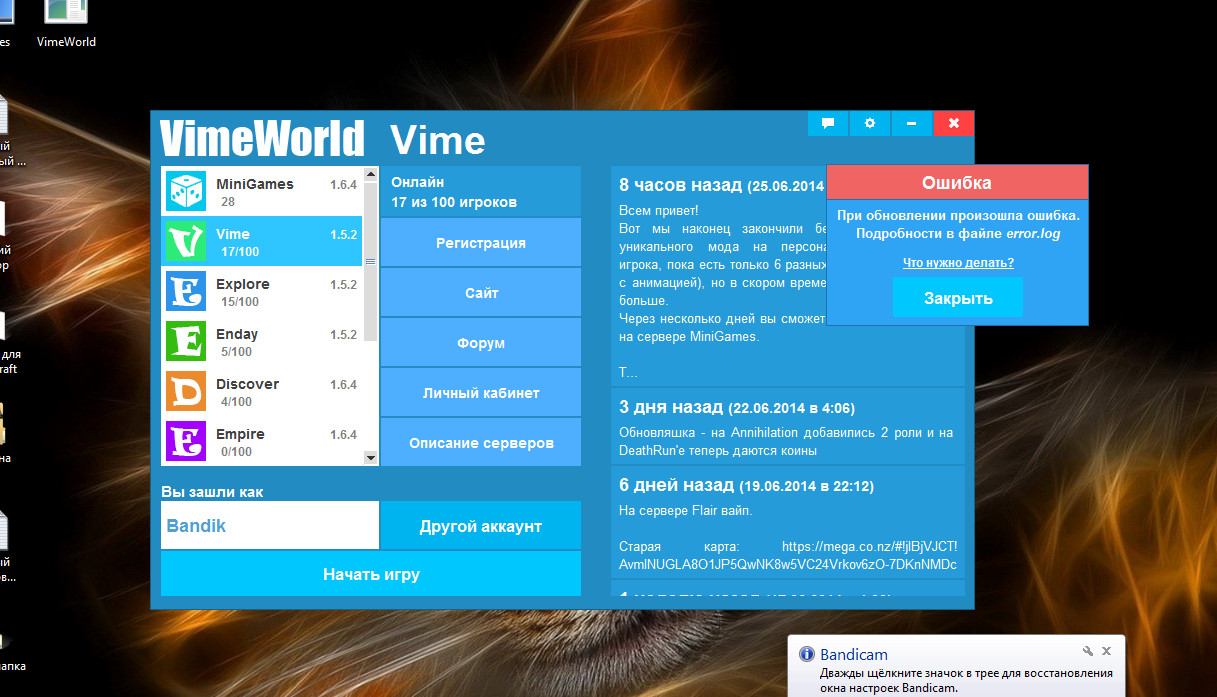Select the Empire server name text
The height and width of the screenshot is (697, 1217).
[240, 434]
